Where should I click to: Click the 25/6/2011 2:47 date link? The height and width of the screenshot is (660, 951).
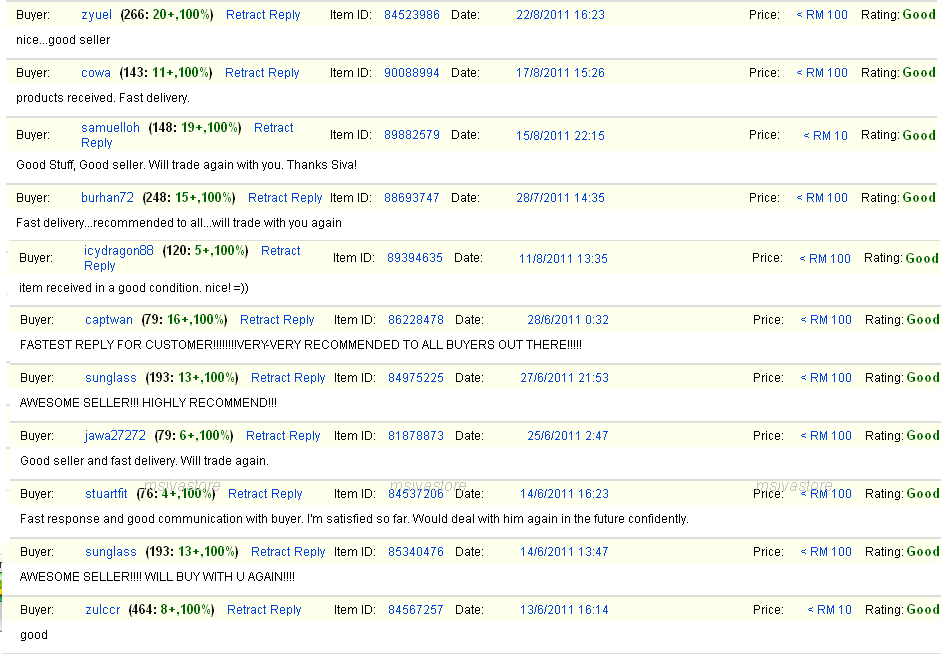[554, 436]
